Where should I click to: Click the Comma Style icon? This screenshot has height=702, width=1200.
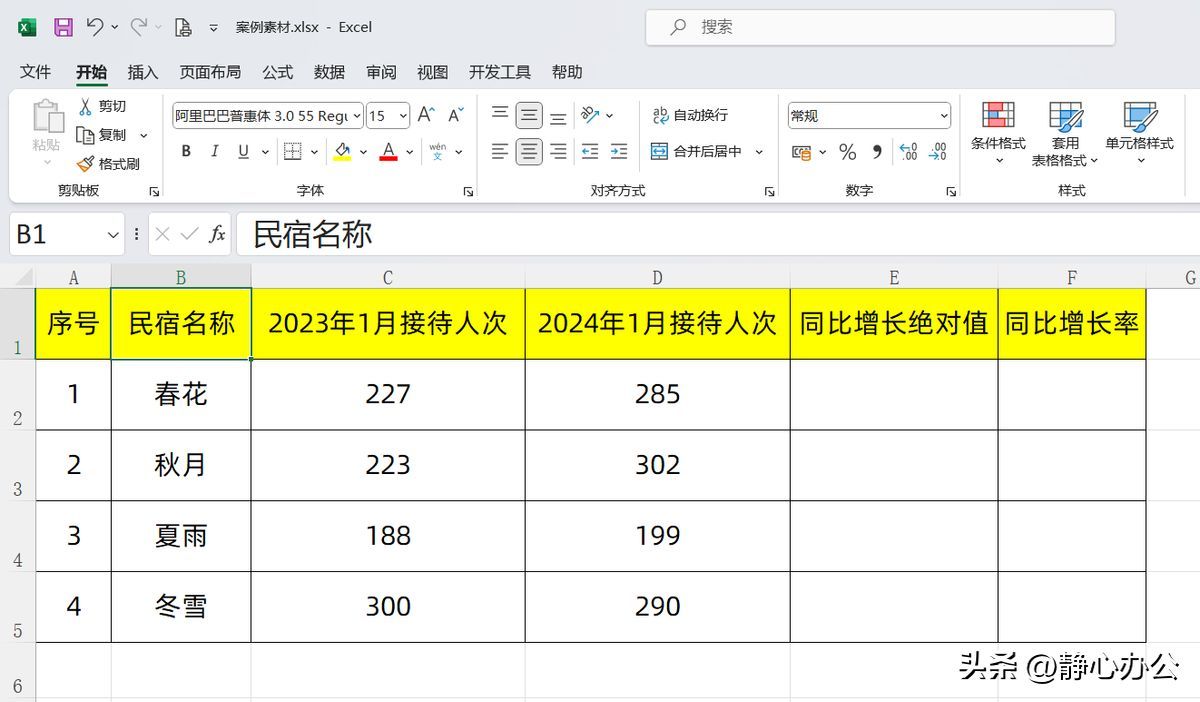[x=876, y=152]
